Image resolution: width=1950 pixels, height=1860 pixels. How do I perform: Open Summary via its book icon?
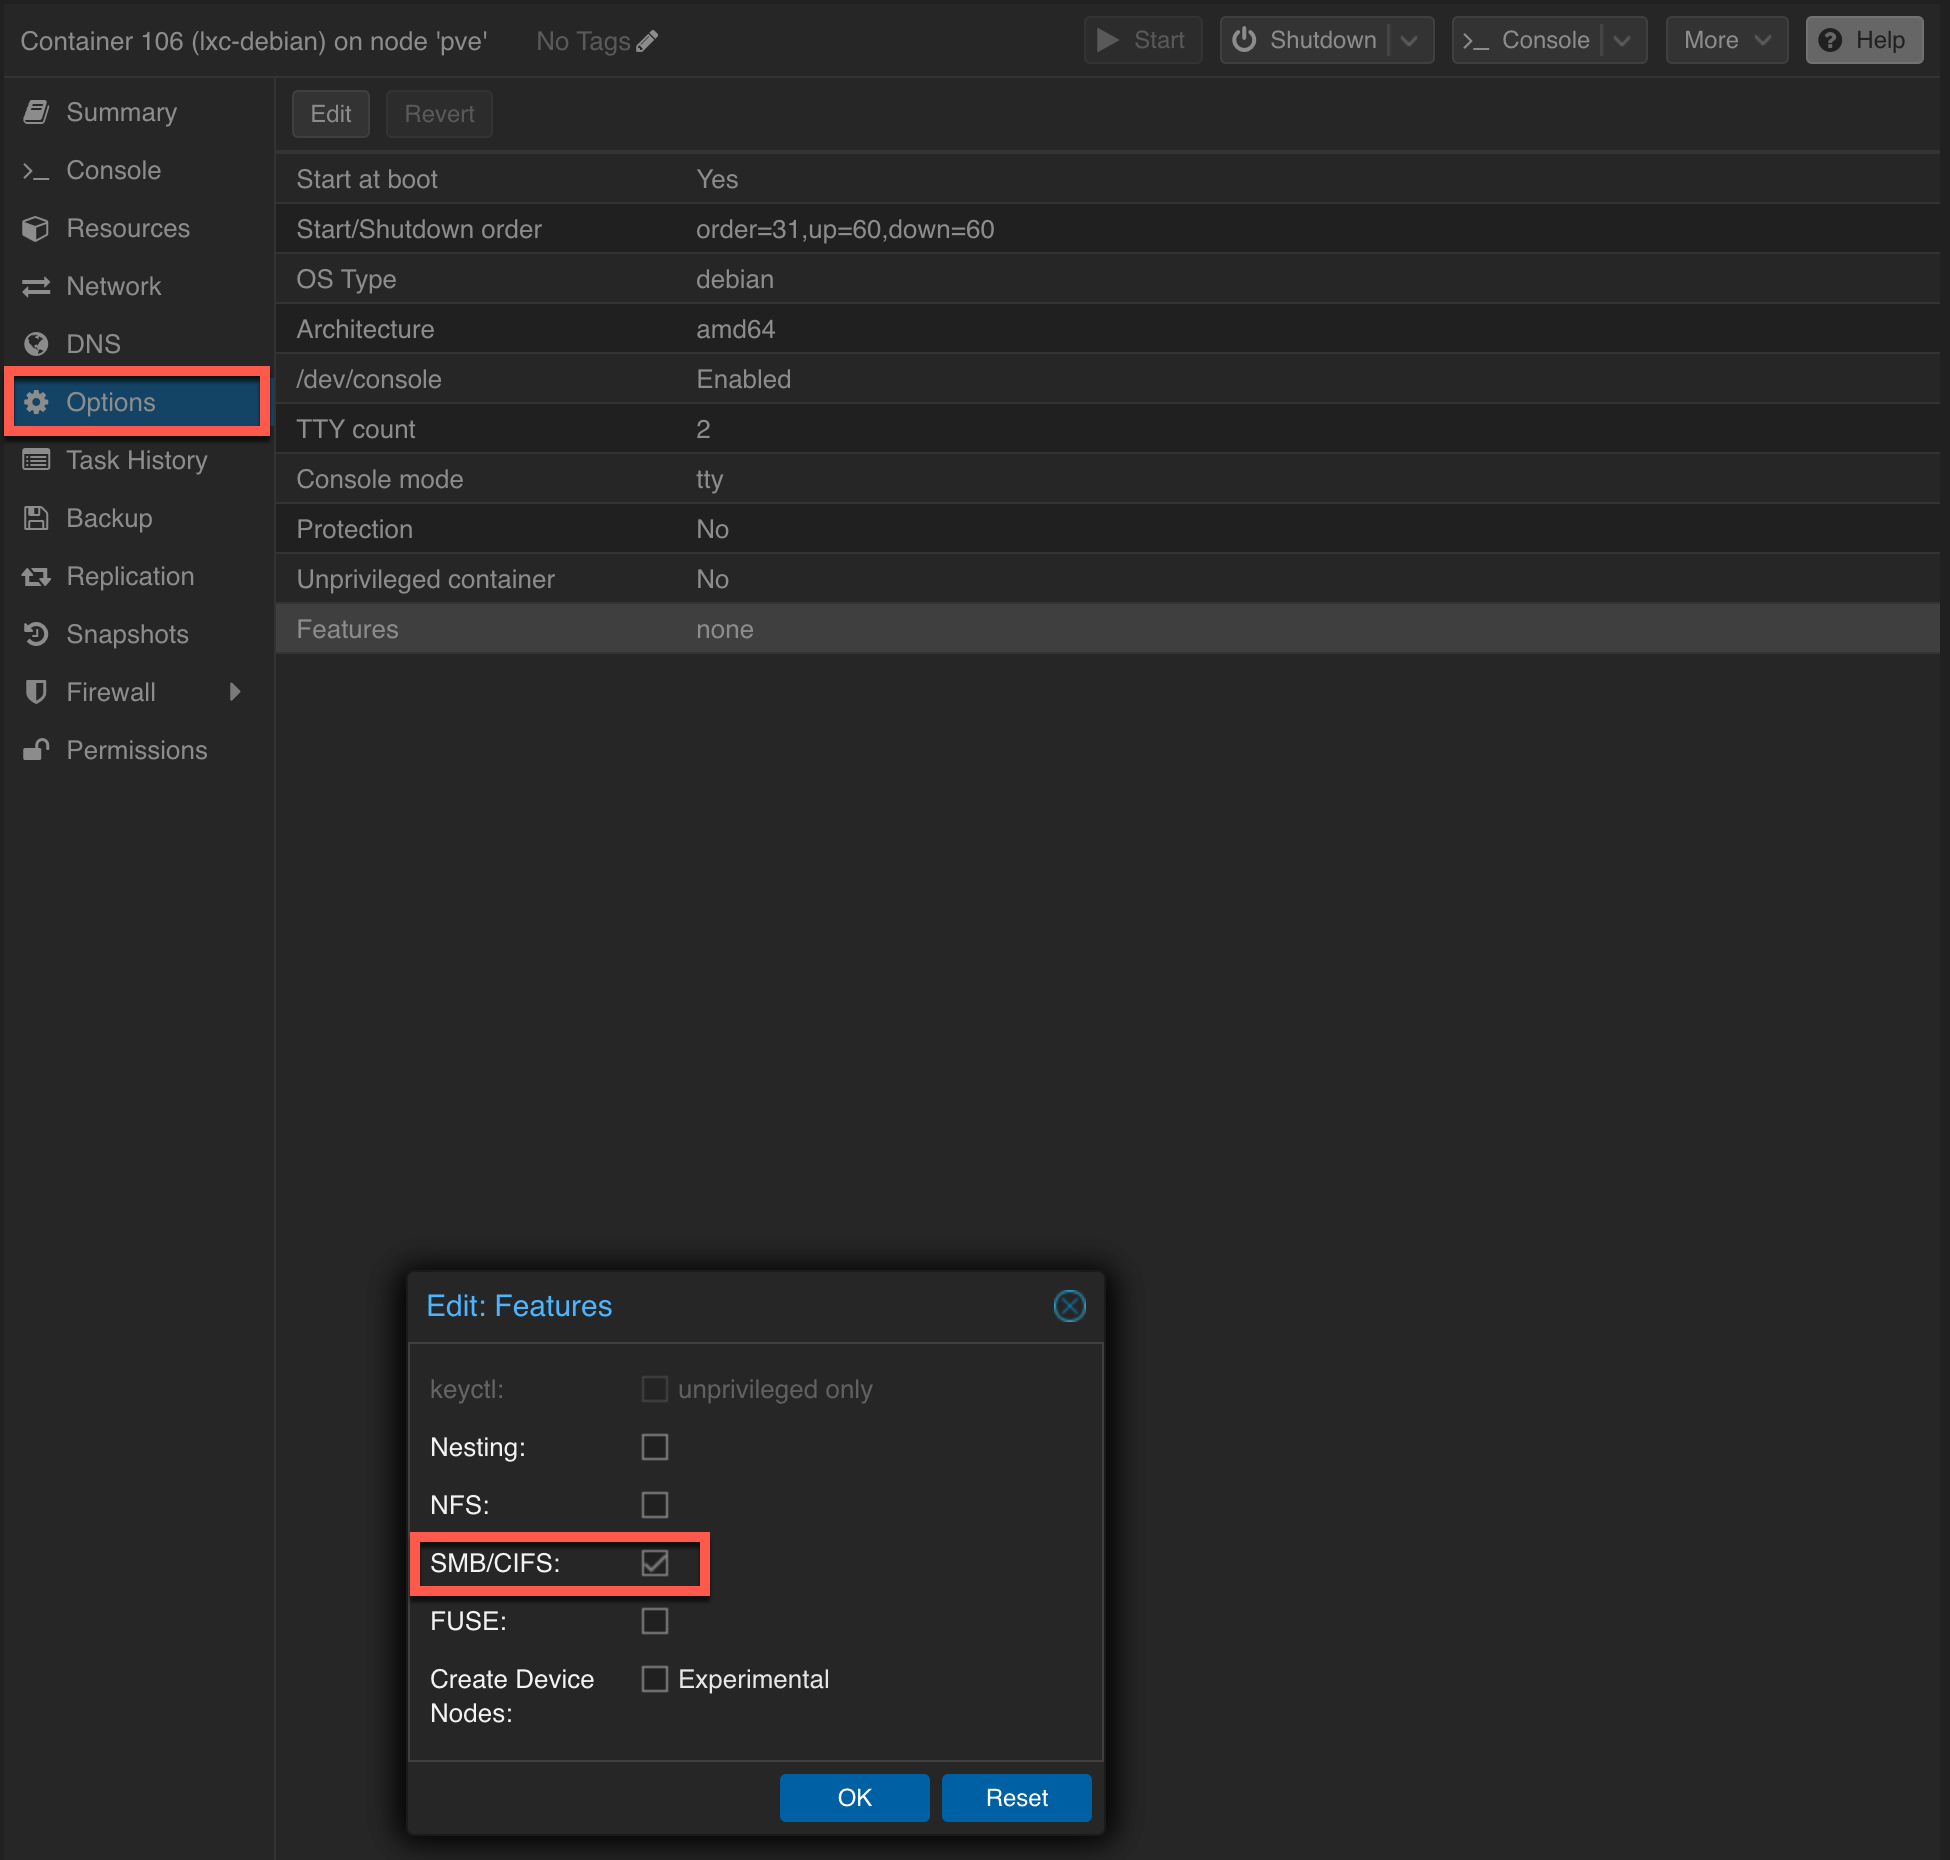[36, 112]
